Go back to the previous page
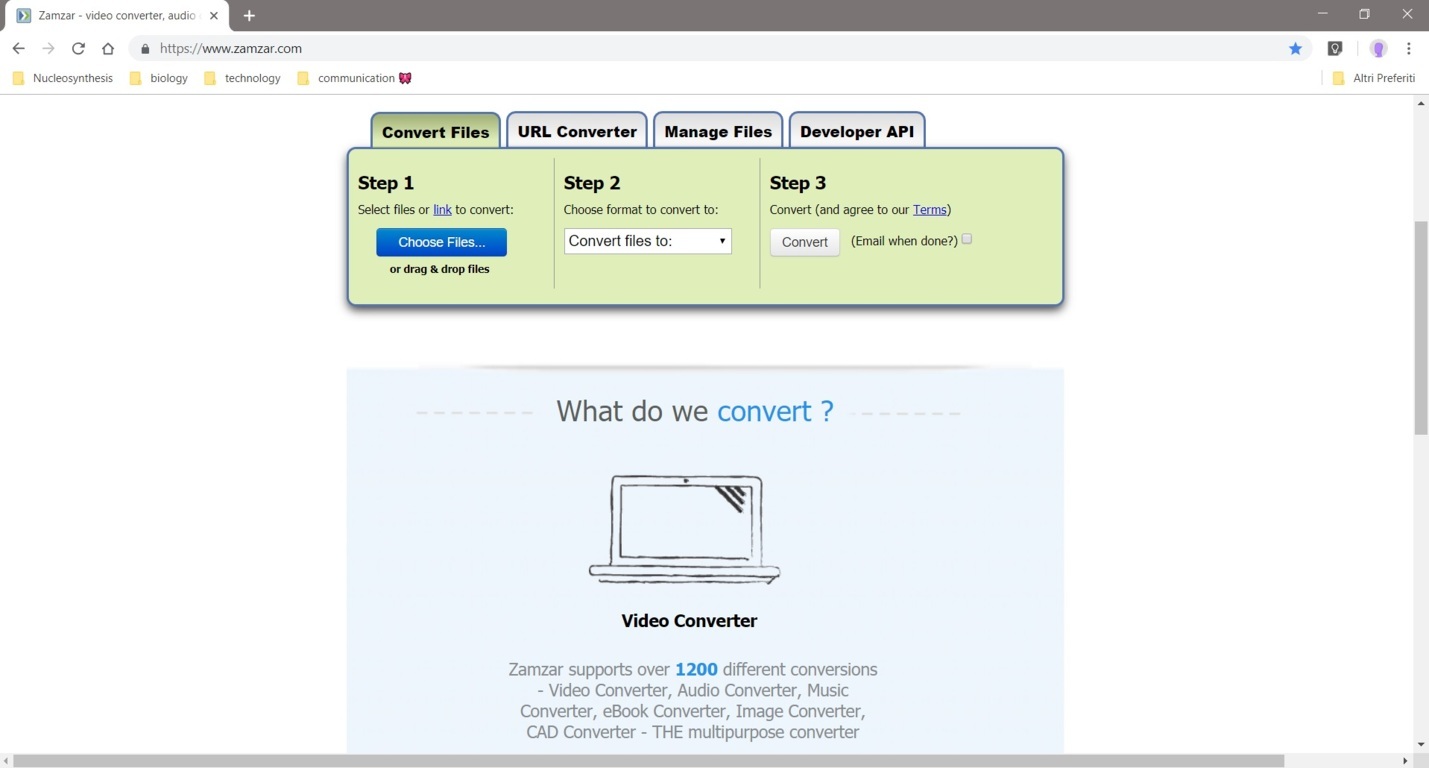The width and height of the screenshot is (1429, 768). coord(18,48)
